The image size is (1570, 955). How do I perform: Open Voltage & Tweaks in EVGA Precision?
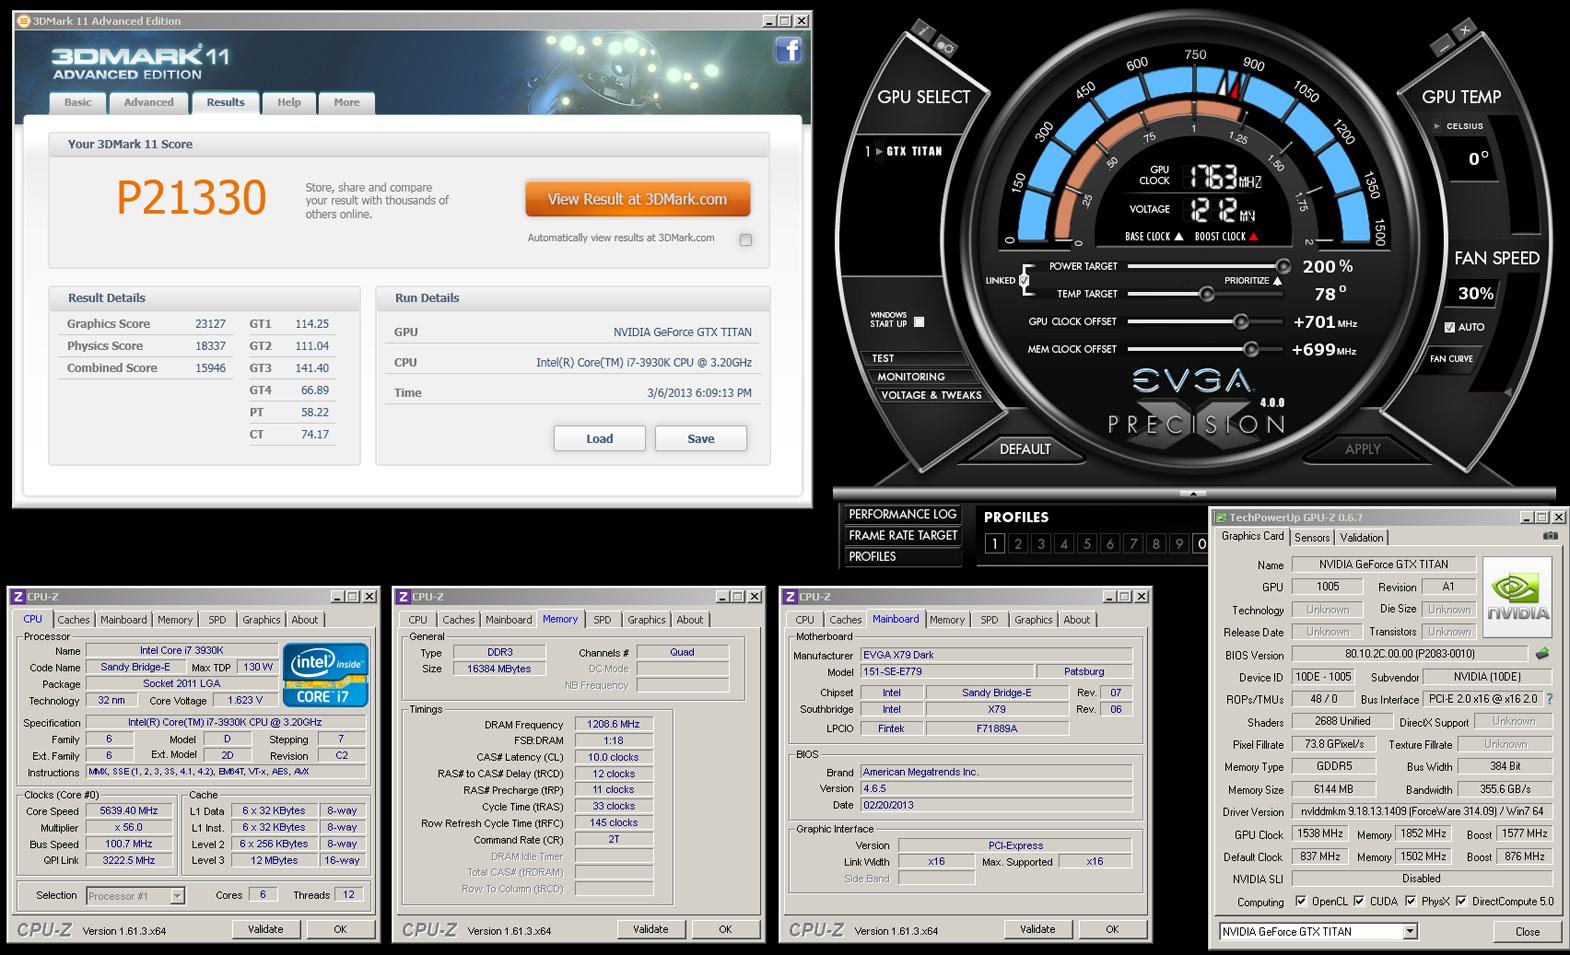(931, 395)
